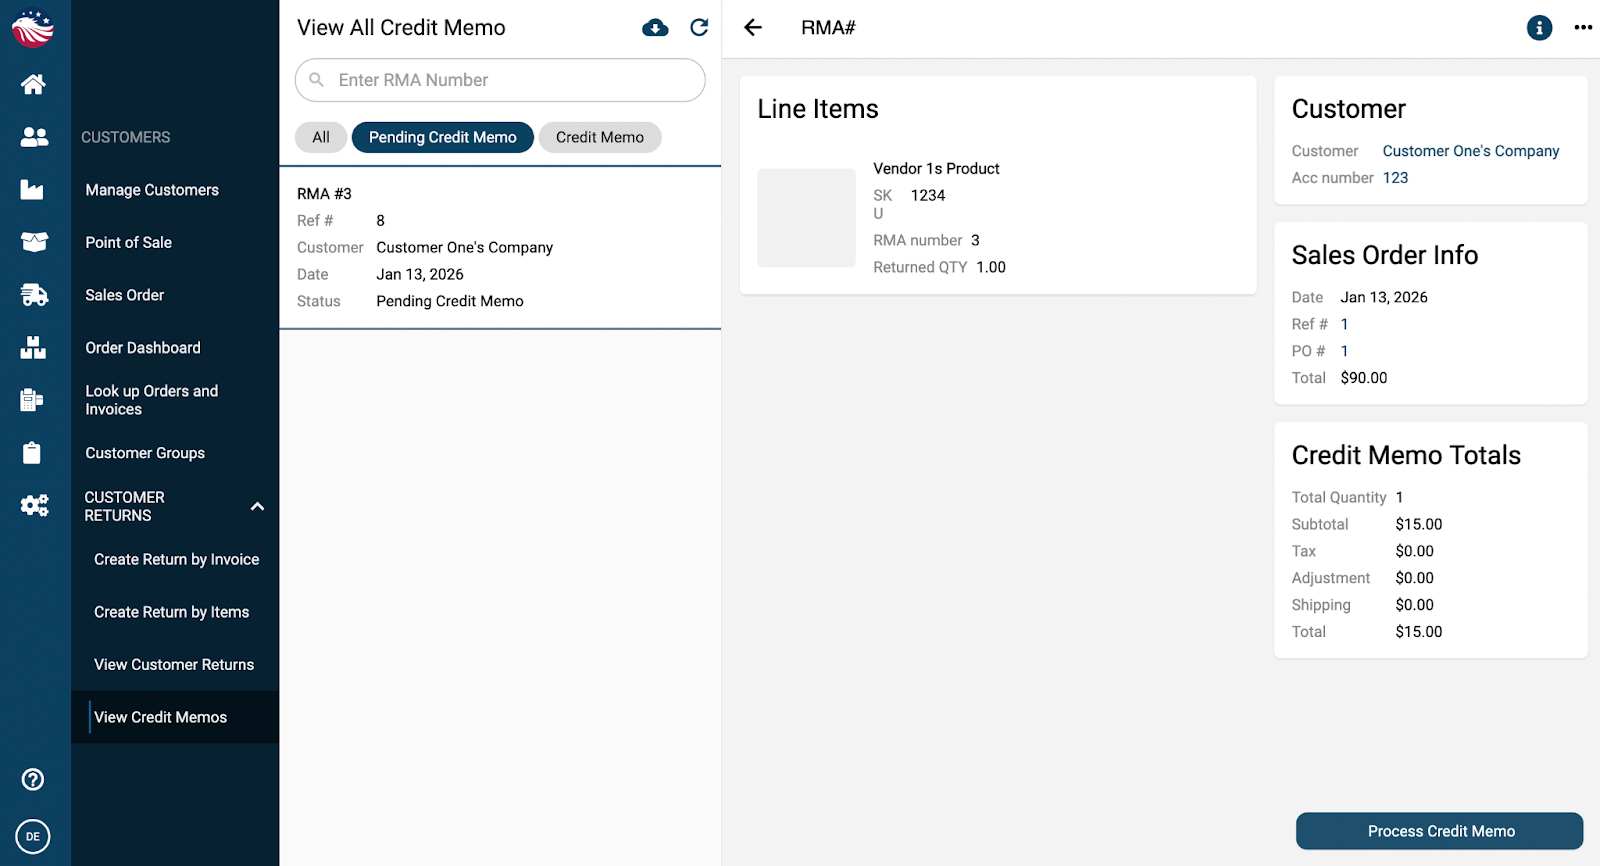
Task: Open Sales Order menu item
Action: [x=125, y=295]
